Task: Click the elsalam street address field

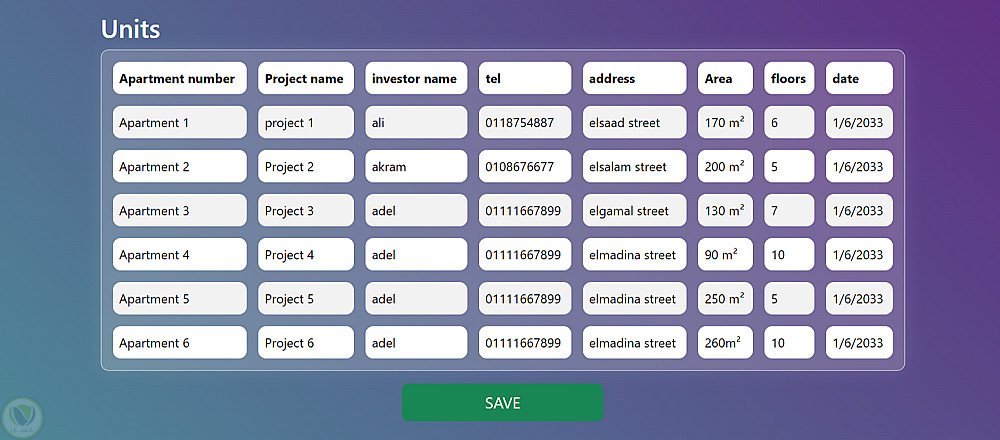Action: click(x=635, y=167)
